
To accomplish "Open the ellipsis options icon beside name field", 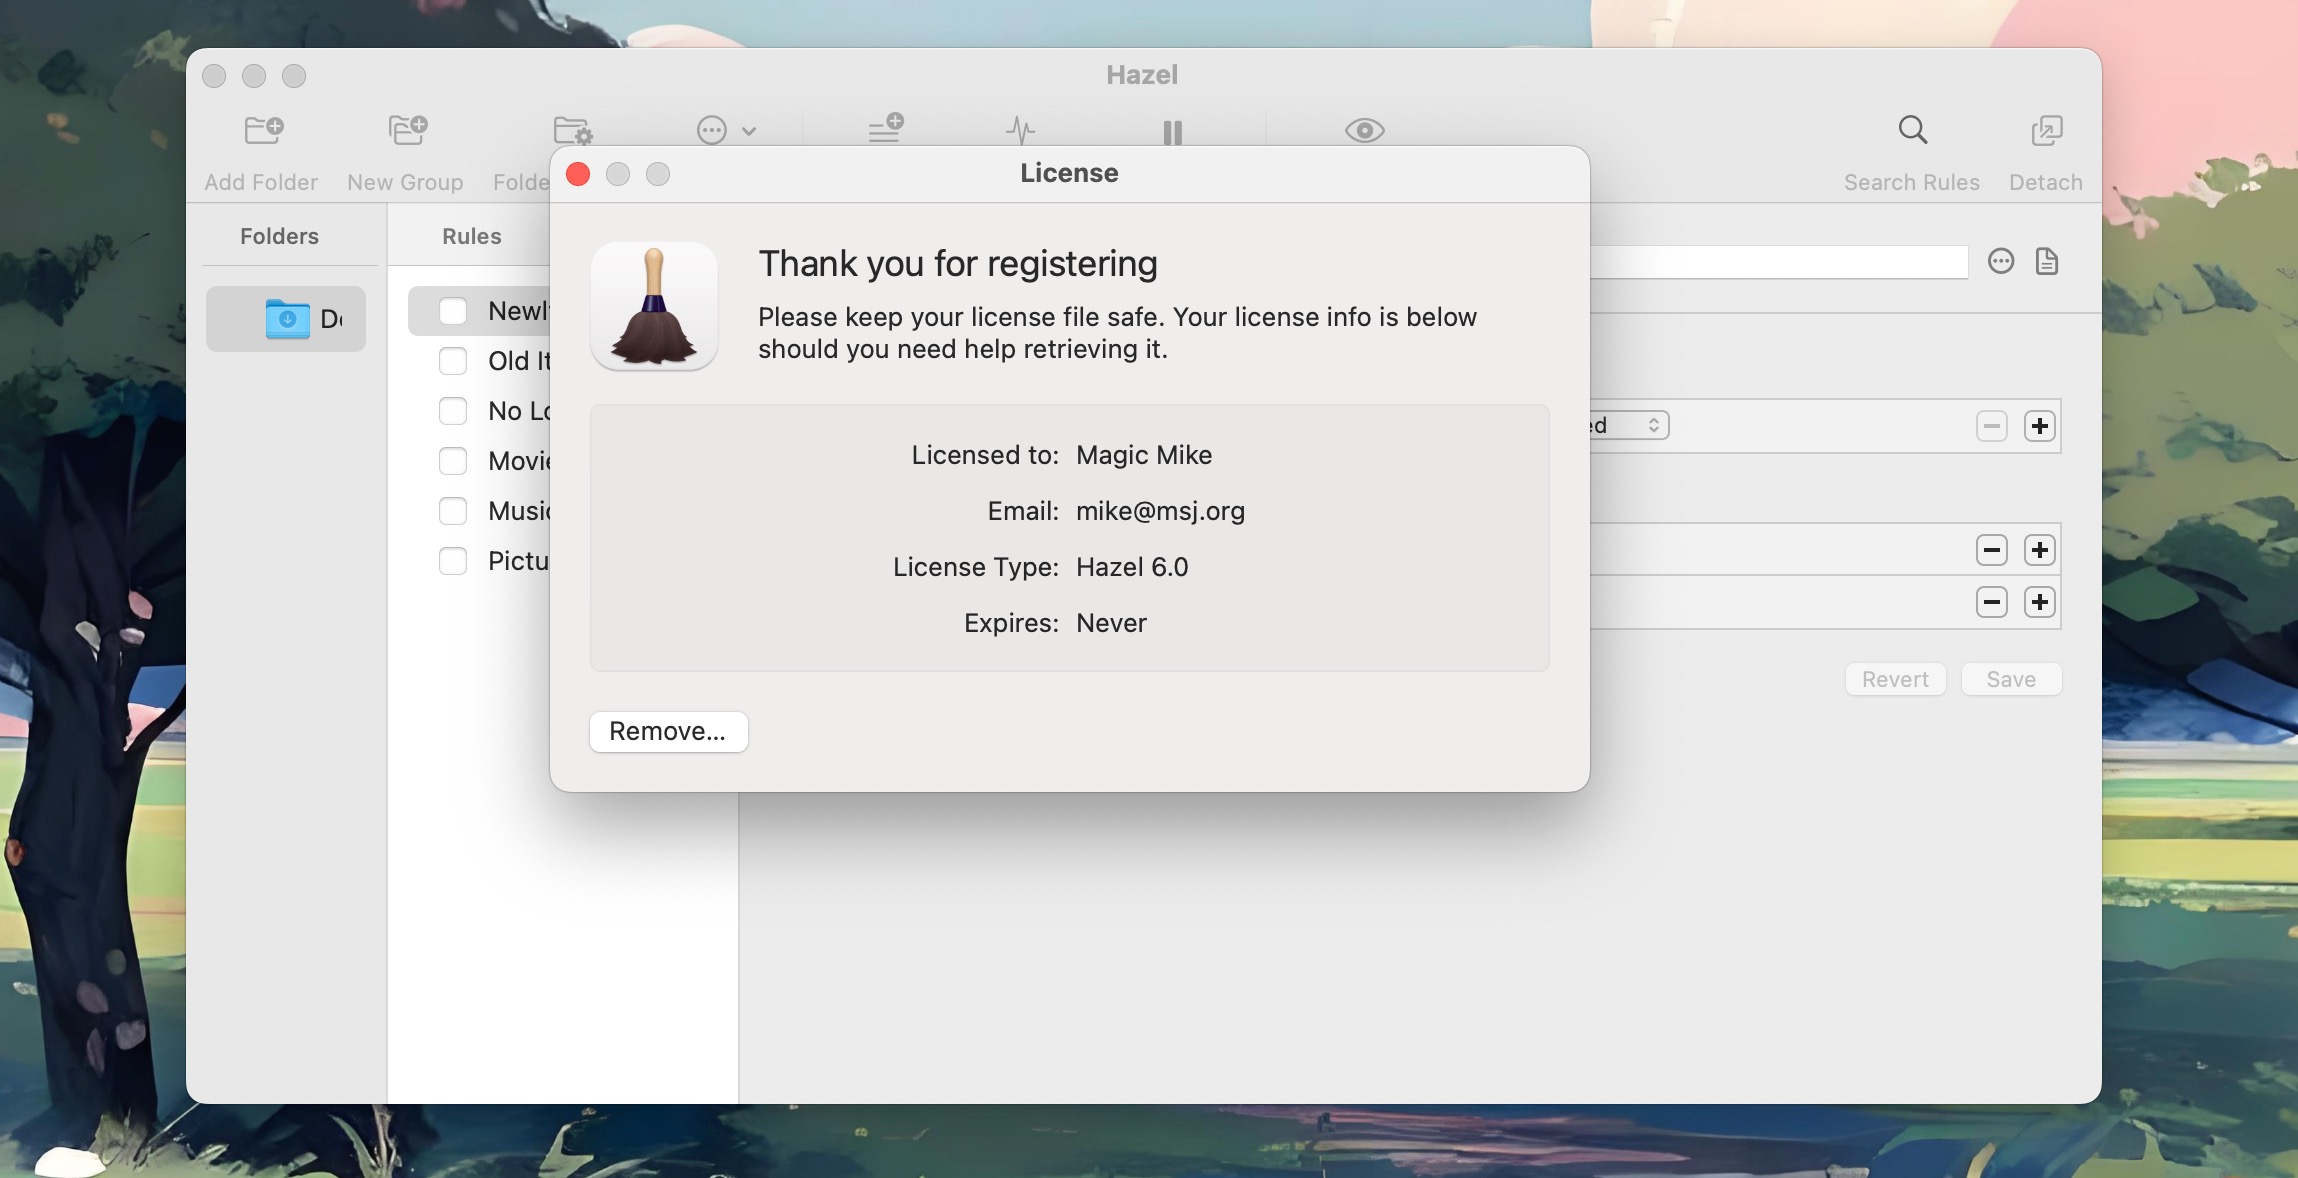I will tap(2001, 261).
